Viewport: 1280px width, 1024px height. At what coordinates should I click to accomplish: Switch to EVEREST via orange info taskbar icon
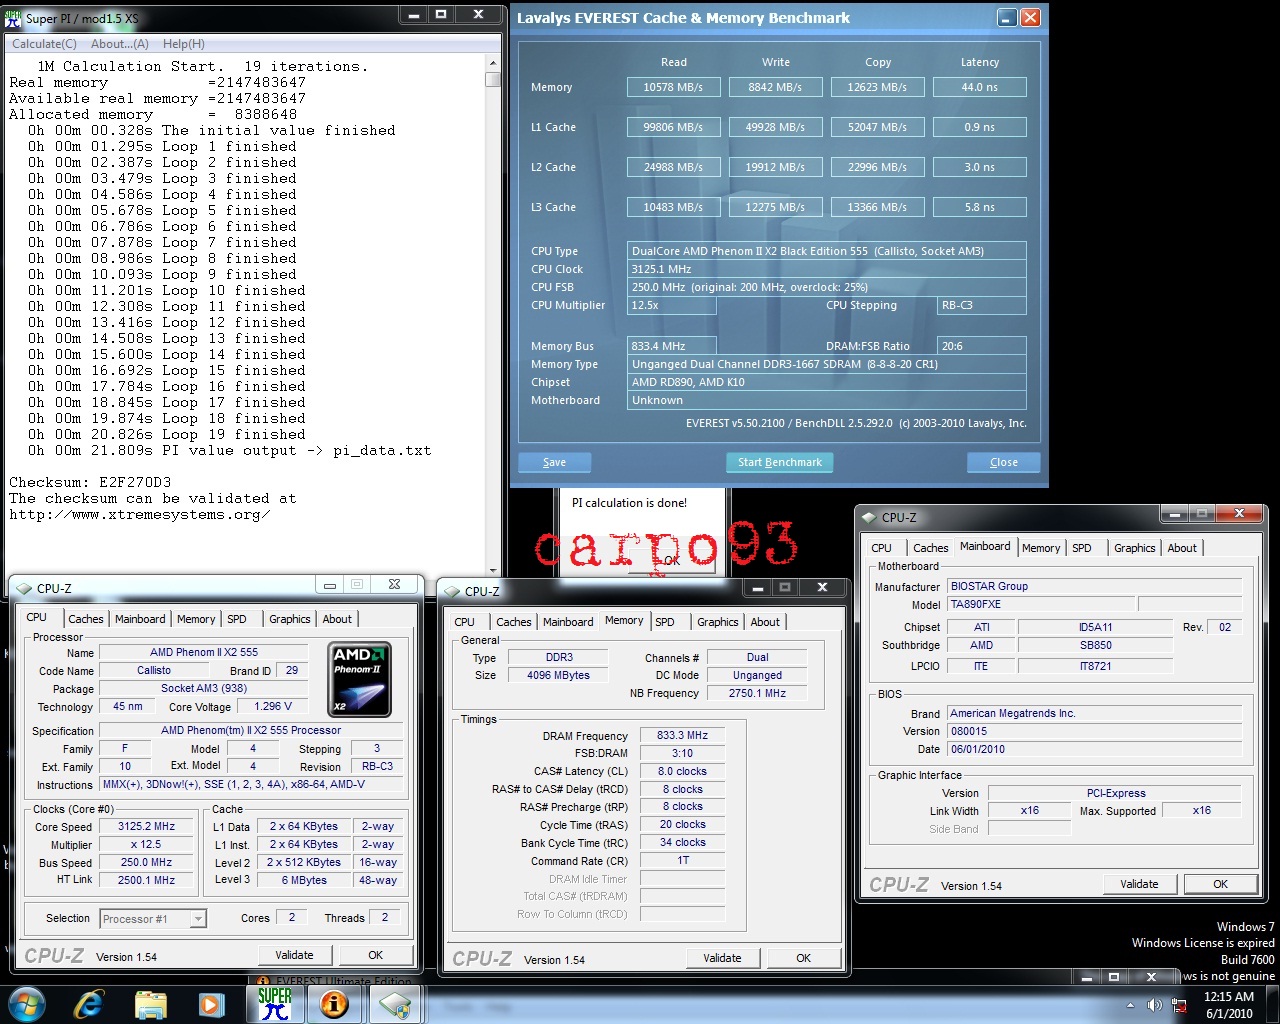click(335, 1004)
